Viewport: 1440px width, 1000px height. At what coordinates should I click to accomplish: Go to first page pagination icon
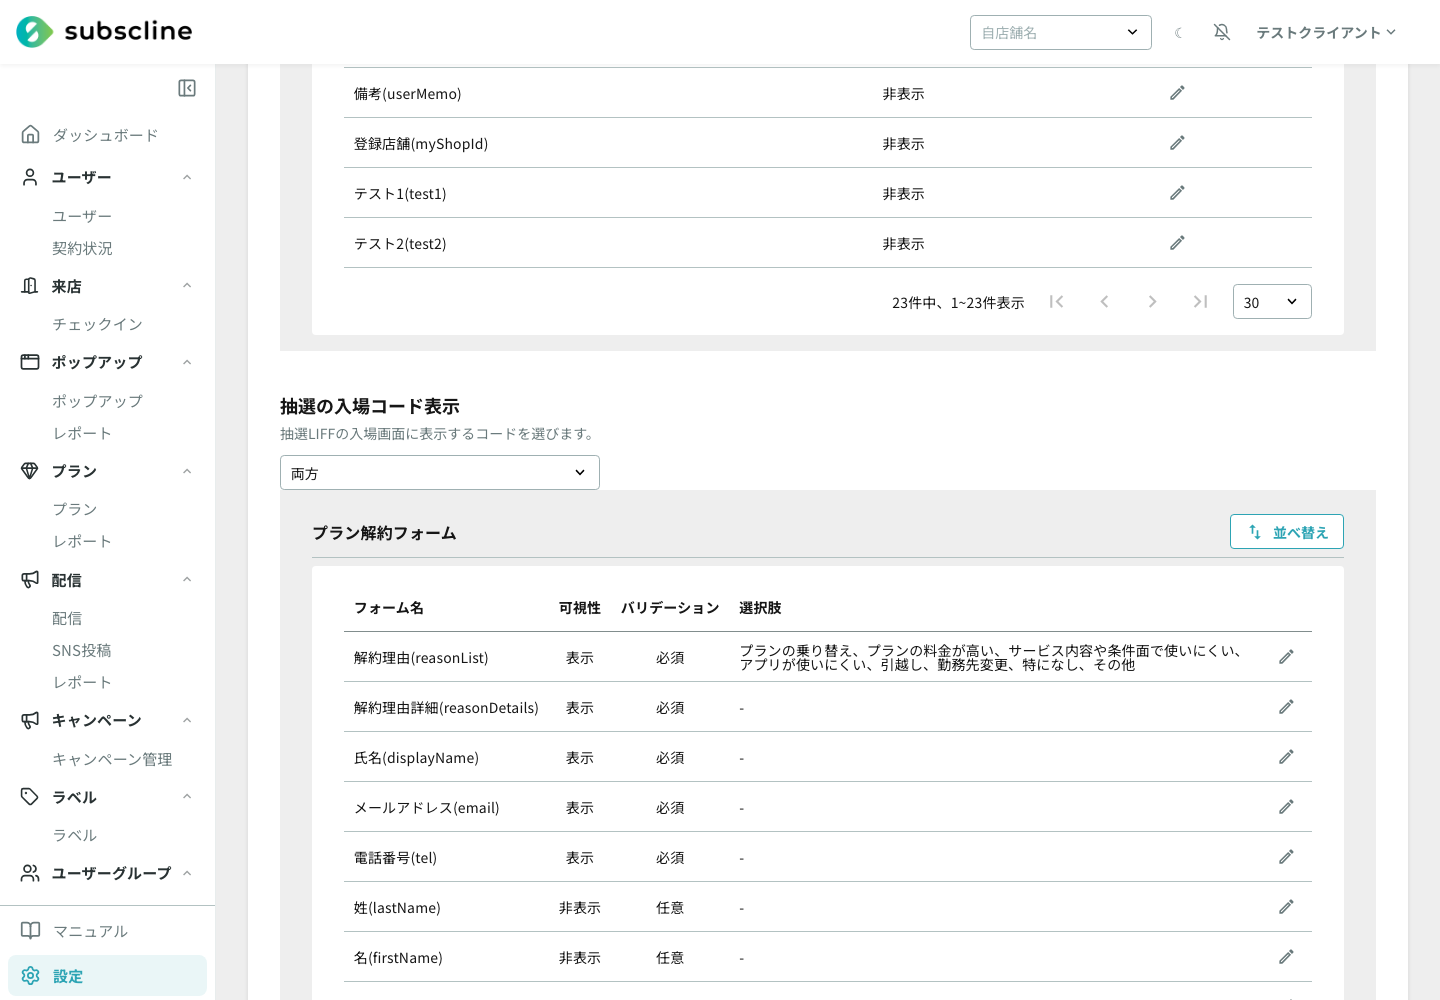[x=1056, y=301]
